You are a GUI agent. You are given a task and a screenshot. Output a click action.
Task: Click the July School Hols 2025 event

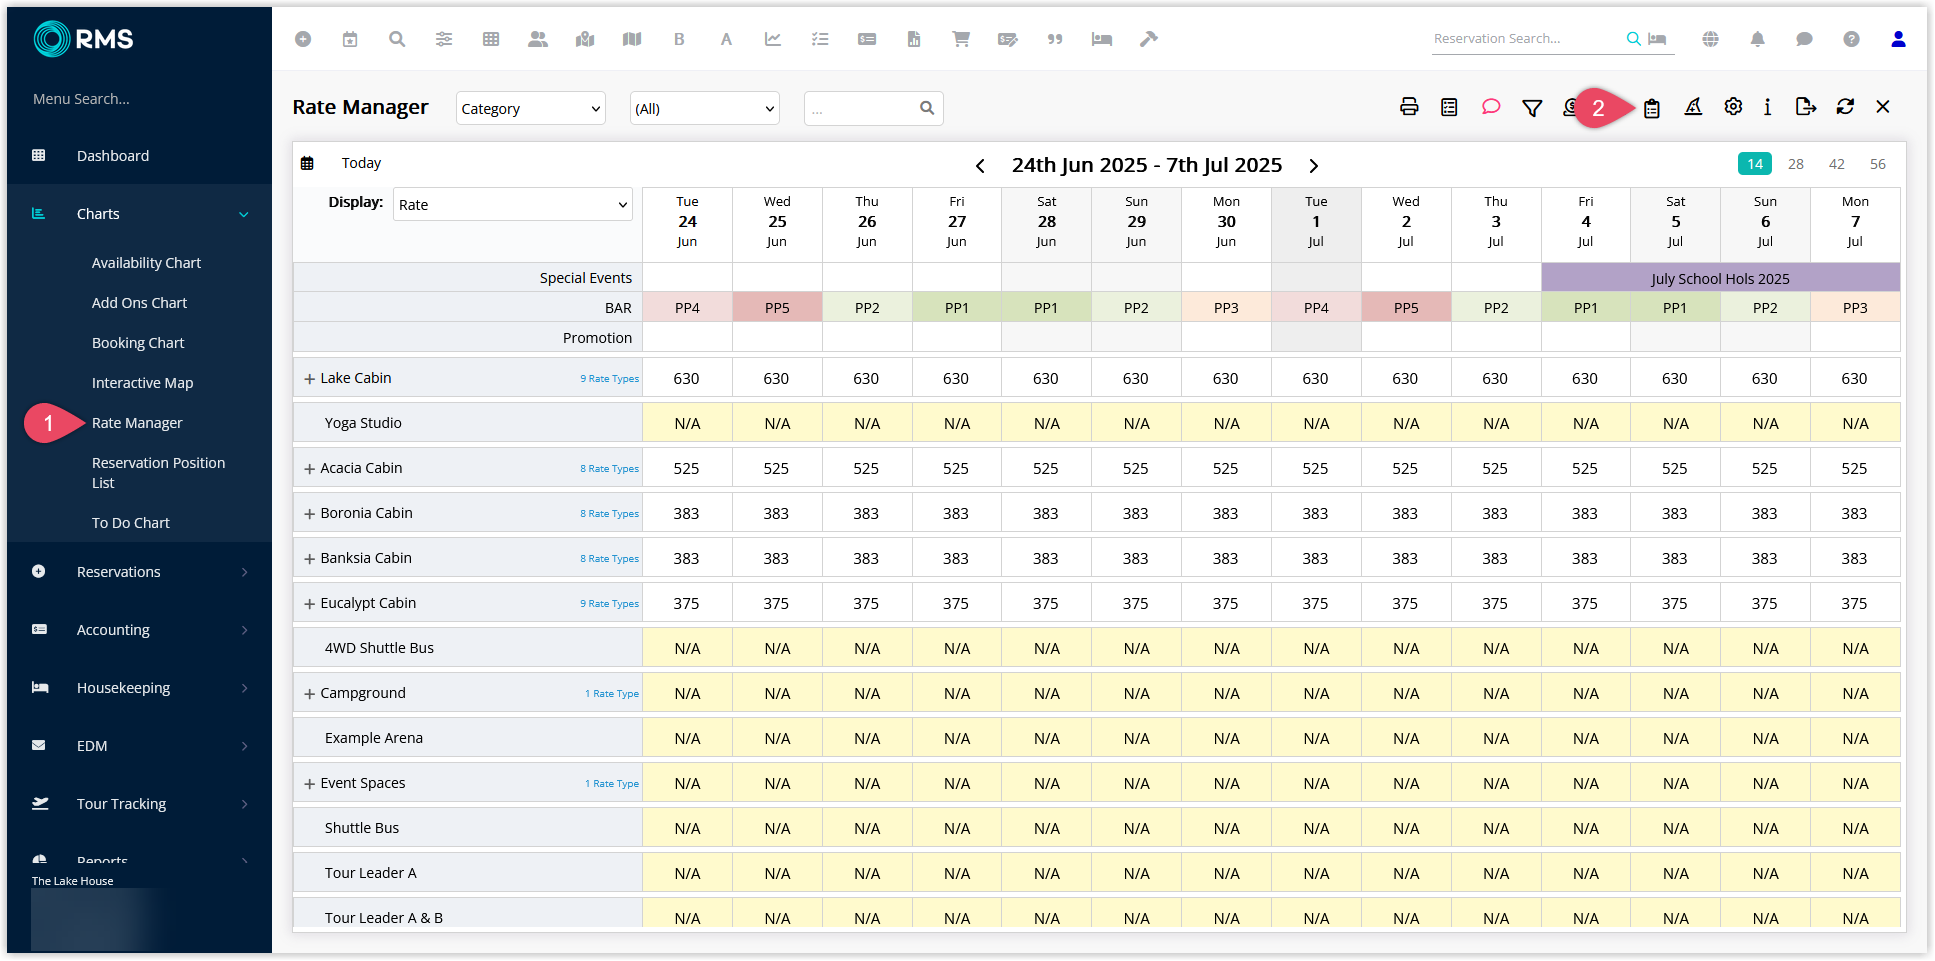(1720, 278)
